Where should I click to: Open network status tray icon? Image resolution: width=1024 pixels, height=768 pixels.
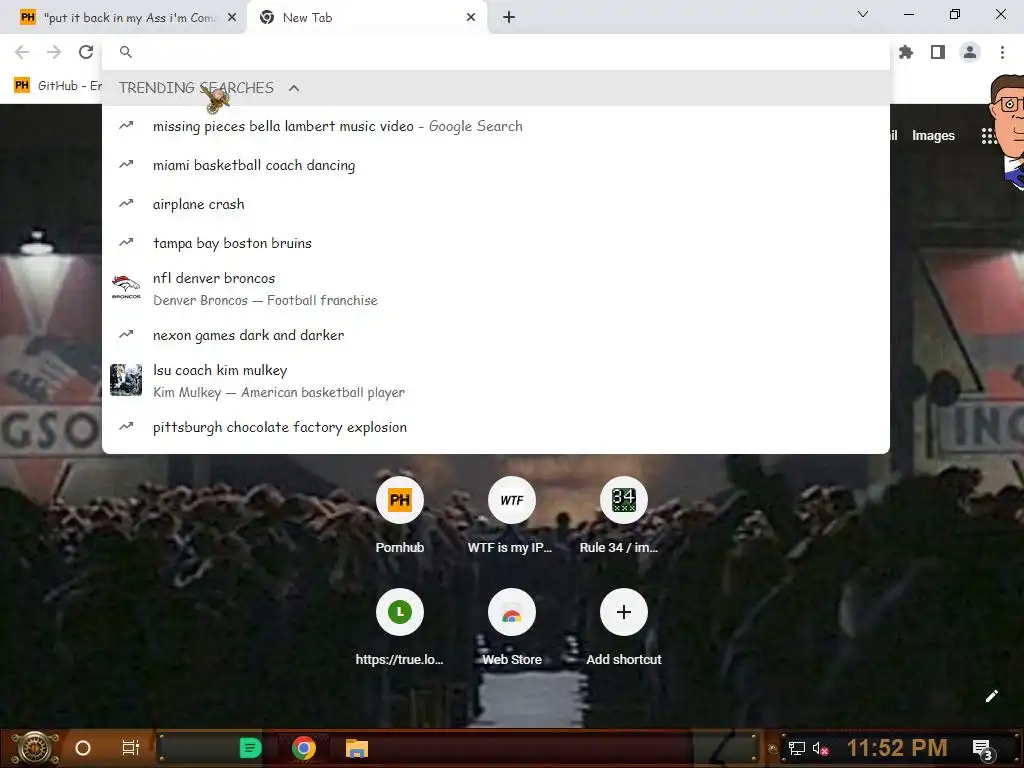(797, 748)
